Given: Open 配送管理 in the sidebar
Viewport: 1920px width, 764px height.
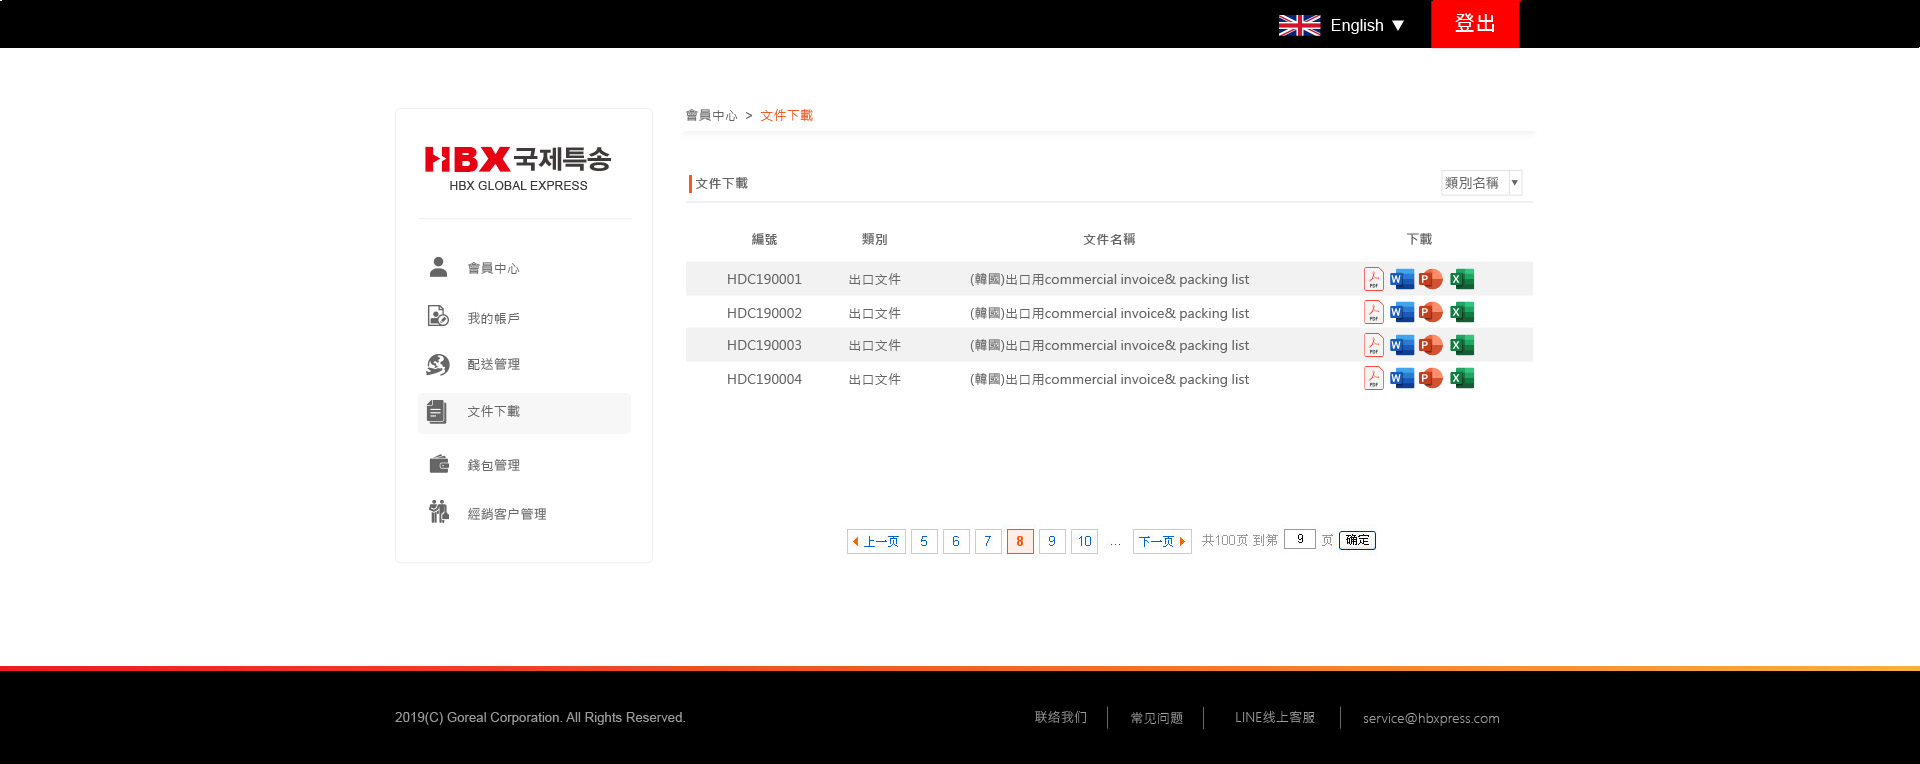Looking at the screenshot, I should coord(493,364).
